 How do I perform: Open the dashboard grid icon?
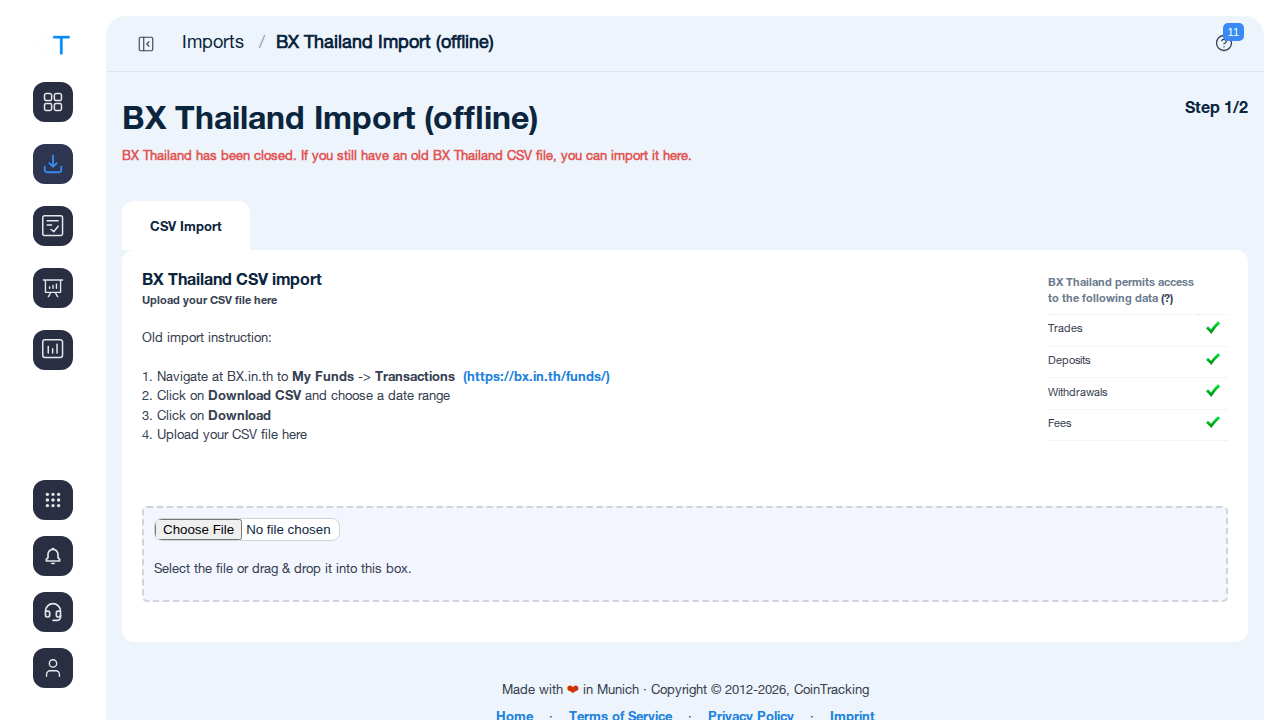click(53, 102)
